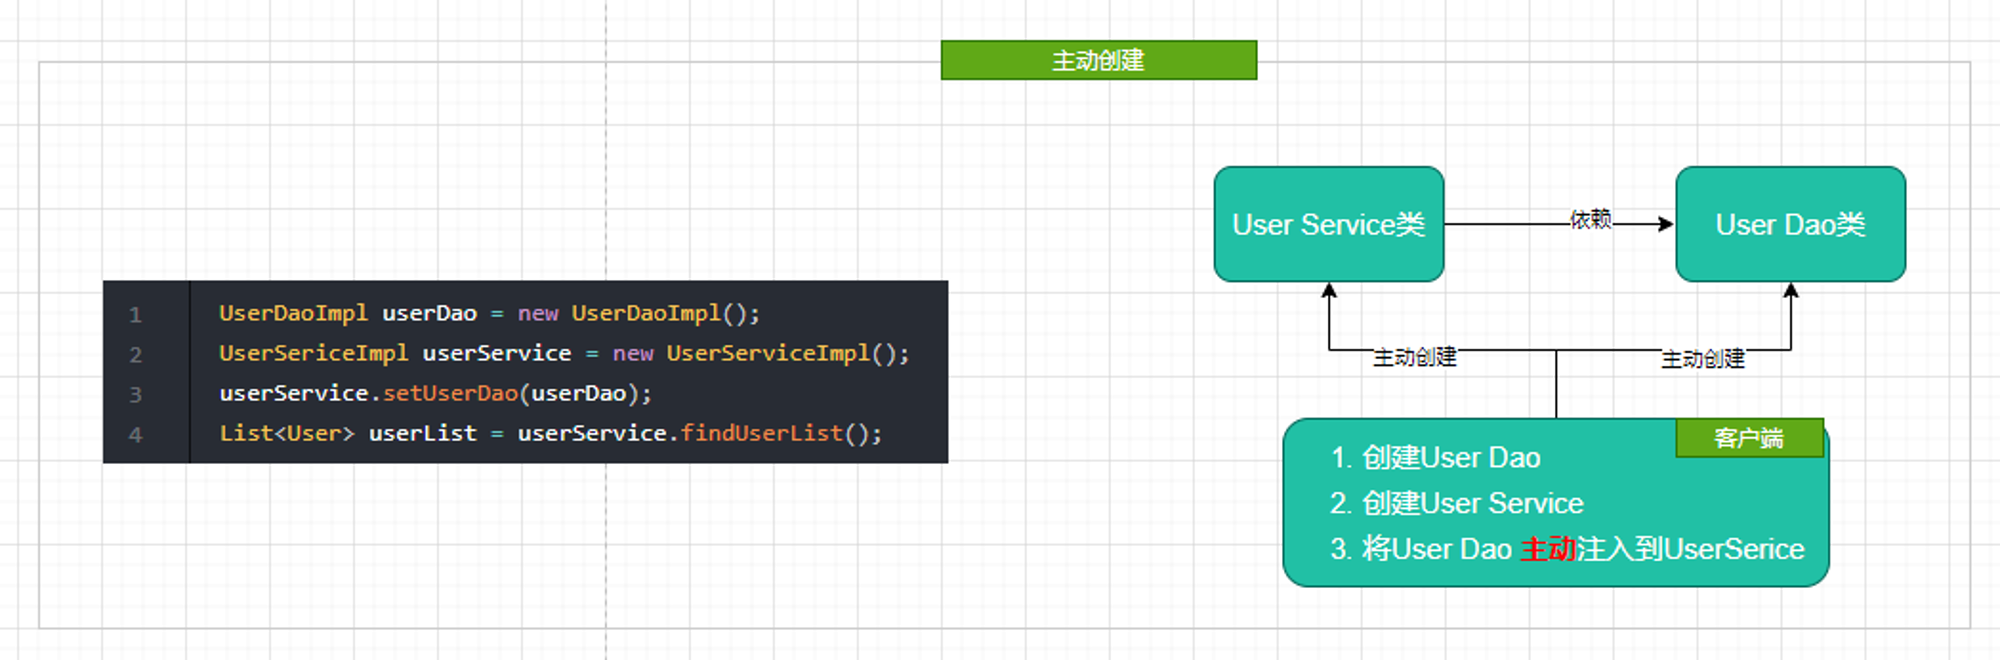Select the User Dao类 node
Viewport: 2000px width, 660px height.
(x=1790, y=224)
